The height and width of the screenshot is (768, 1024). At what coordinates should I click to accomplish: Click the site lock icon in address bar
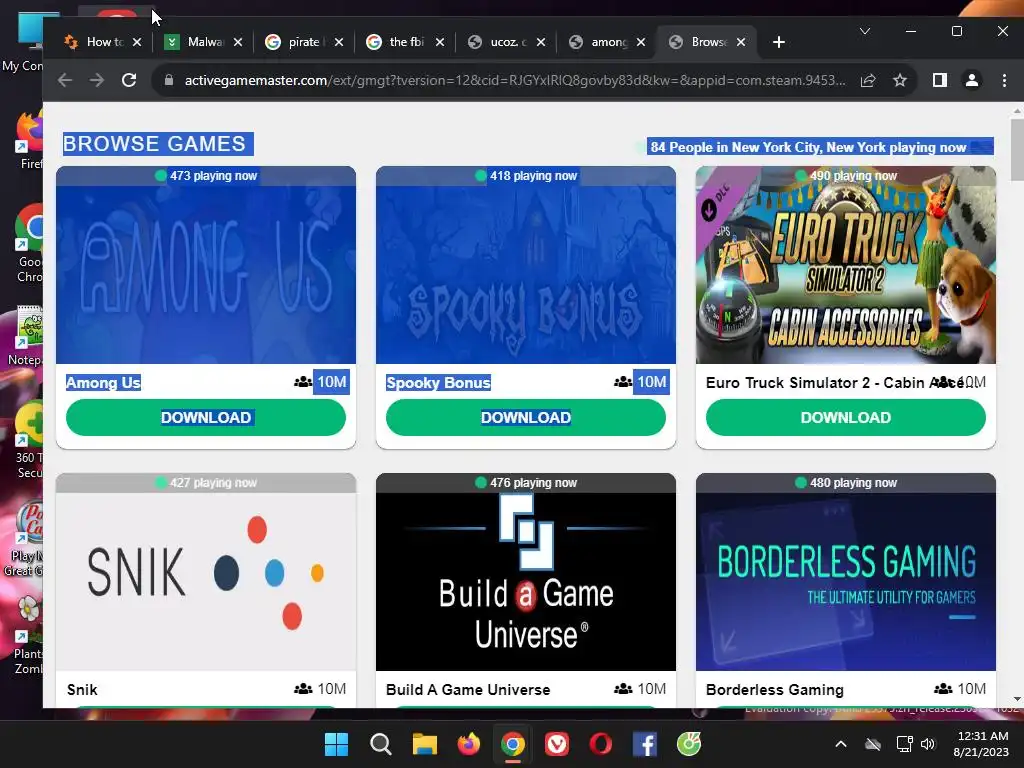pos(168,80)
